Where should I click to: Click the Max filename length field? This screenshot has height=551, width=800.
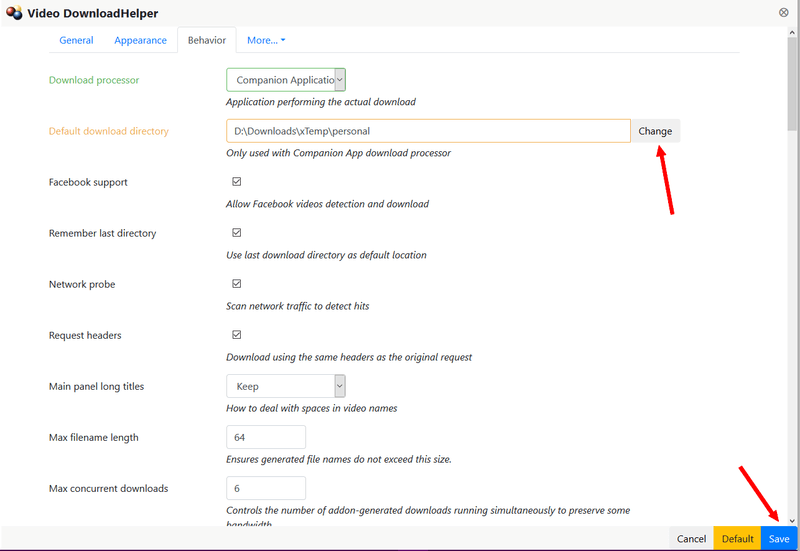click(266, 437)
